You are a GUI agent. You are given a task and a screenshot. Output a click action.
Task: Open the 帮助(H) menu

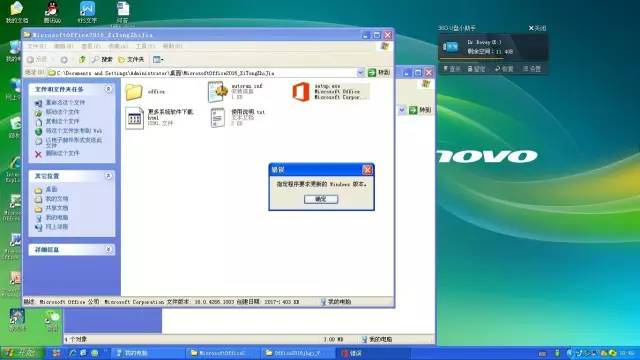[x=173, y=46]
